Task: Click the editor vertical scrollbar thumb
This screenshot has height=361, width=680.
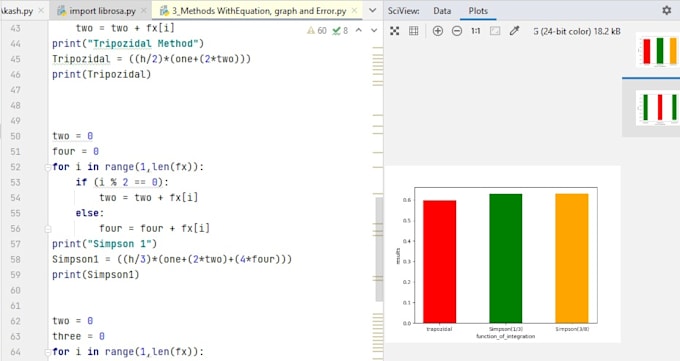Action: [x=379, y=249]
